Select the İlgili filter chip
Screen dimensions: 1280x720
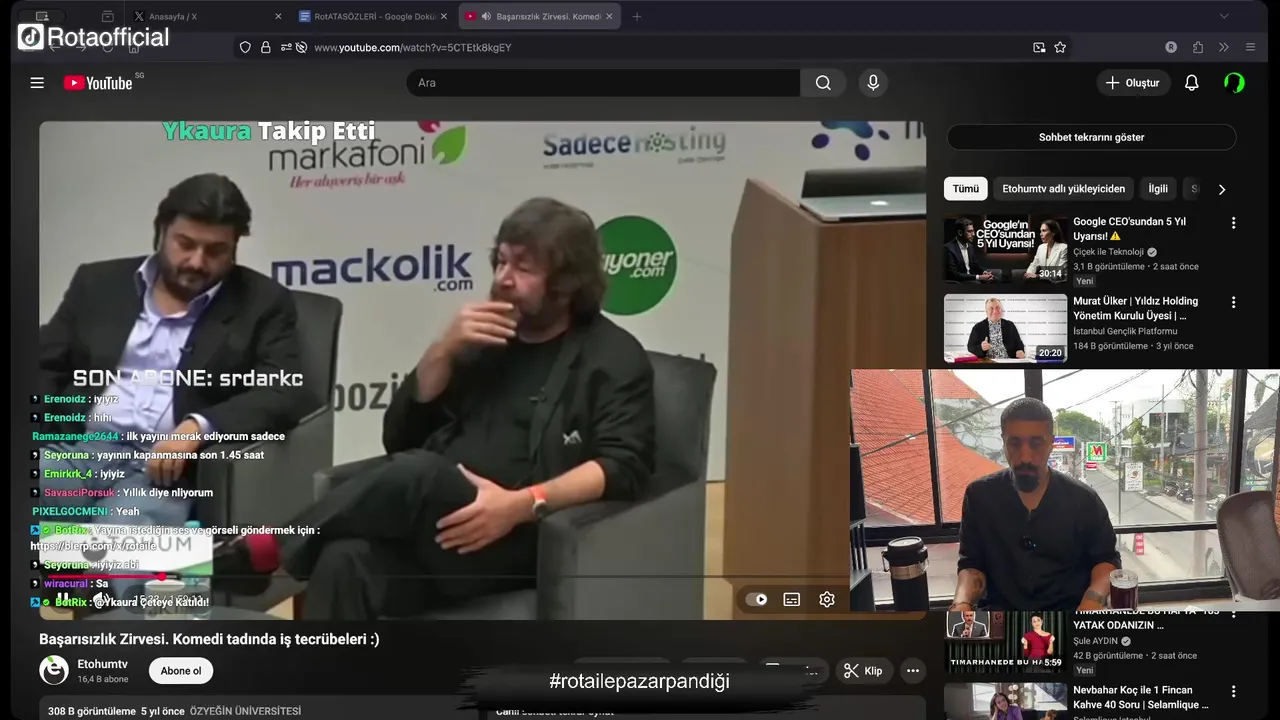coord(1158,188)
